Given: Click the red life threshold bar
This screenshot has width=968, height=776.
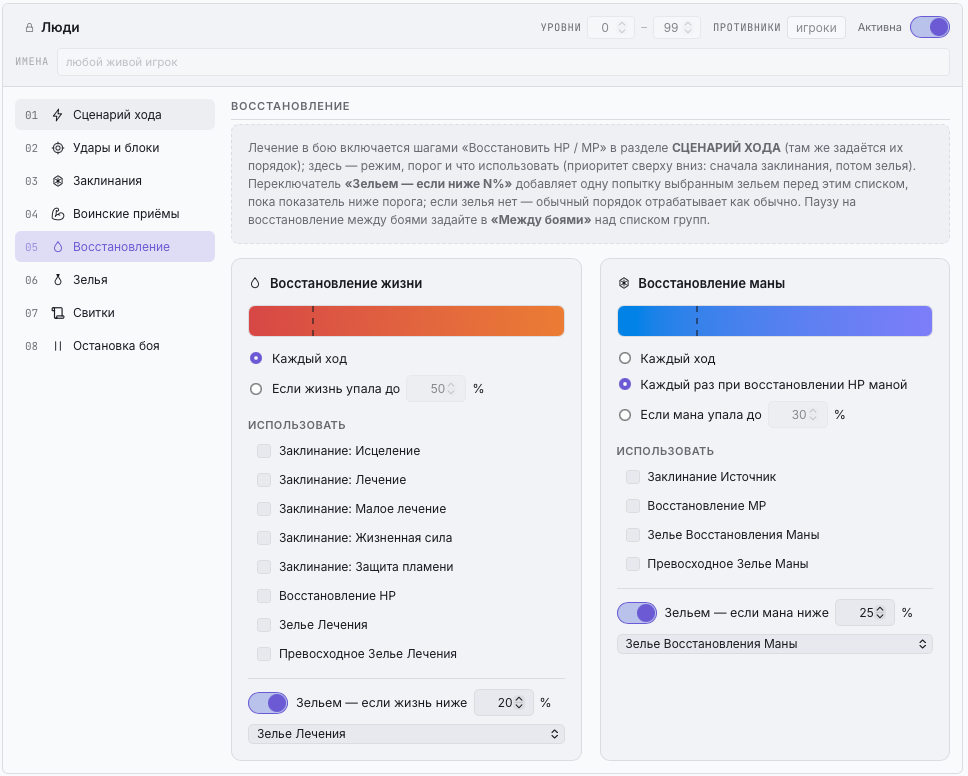Looking at the screenshot, I should (x=406, y=321).
